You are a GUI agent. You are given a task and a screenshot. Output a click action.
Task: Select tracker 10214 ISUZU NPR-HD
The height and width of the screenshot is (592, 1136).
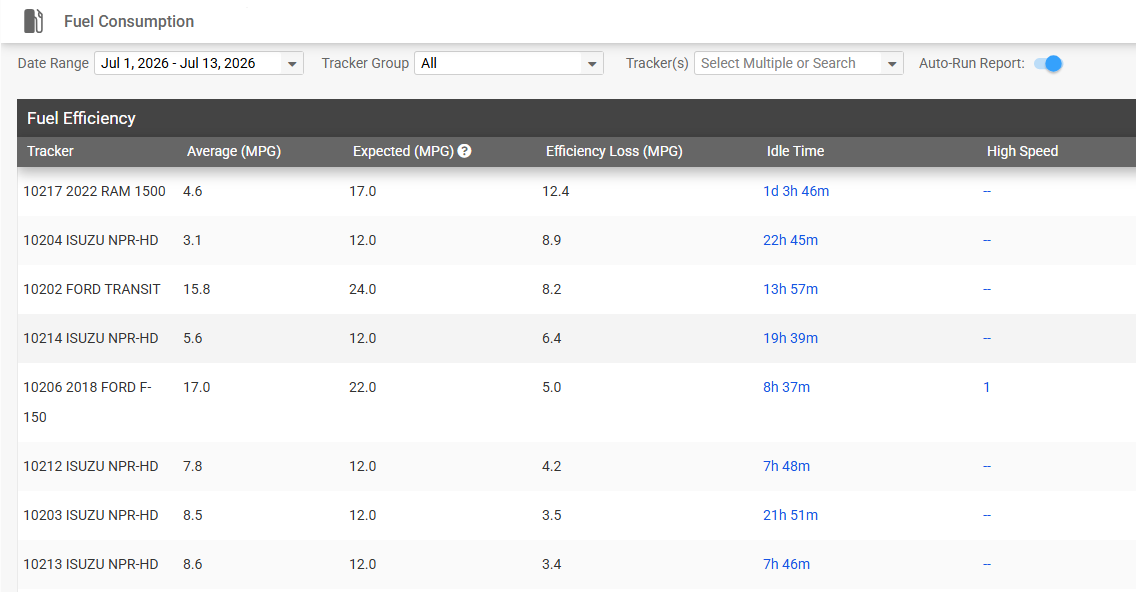91,338
